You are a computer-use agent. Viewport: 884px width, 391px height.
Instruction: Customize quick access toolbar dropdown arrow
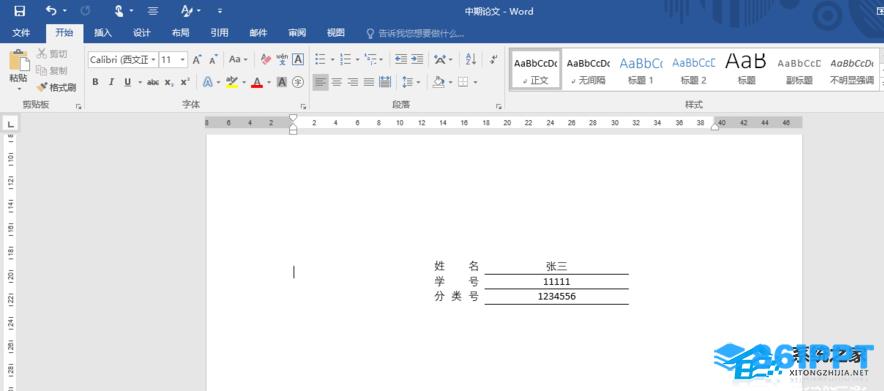coord(220,11)
